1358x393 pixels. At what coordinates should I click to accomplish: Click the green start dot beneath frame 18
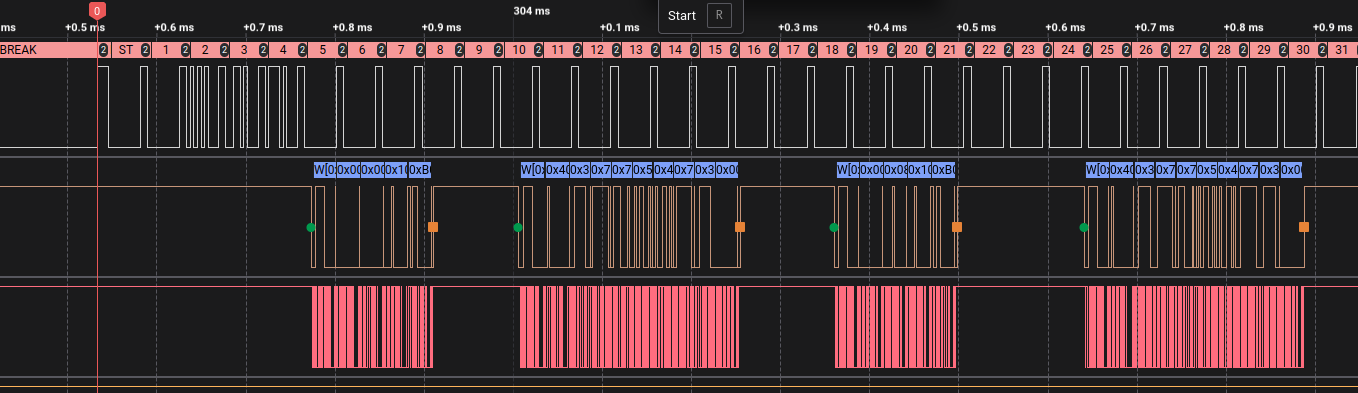(x=834, y=227)
